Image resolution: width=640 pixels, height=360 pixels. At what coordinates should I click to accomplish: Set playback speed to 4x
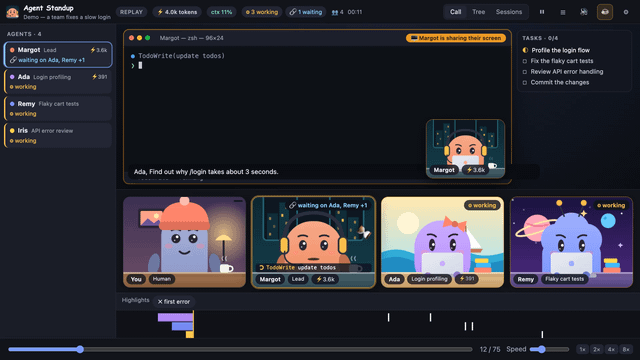coord(611,349)
